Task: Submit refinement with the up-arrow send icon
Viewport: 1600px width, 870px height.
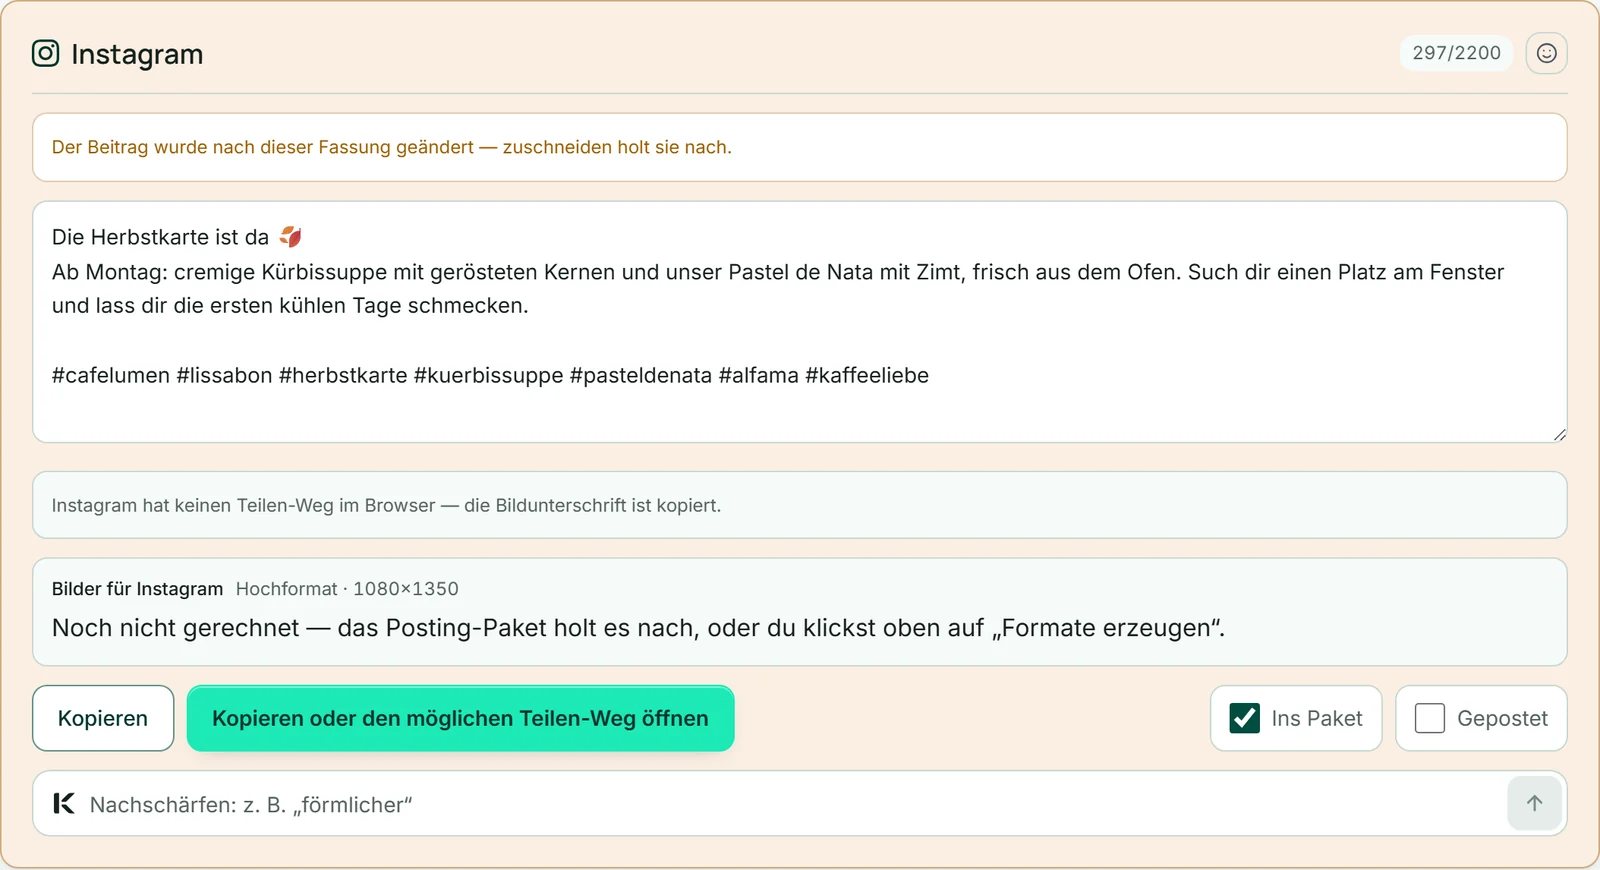Action: (x=1534, y=803)
